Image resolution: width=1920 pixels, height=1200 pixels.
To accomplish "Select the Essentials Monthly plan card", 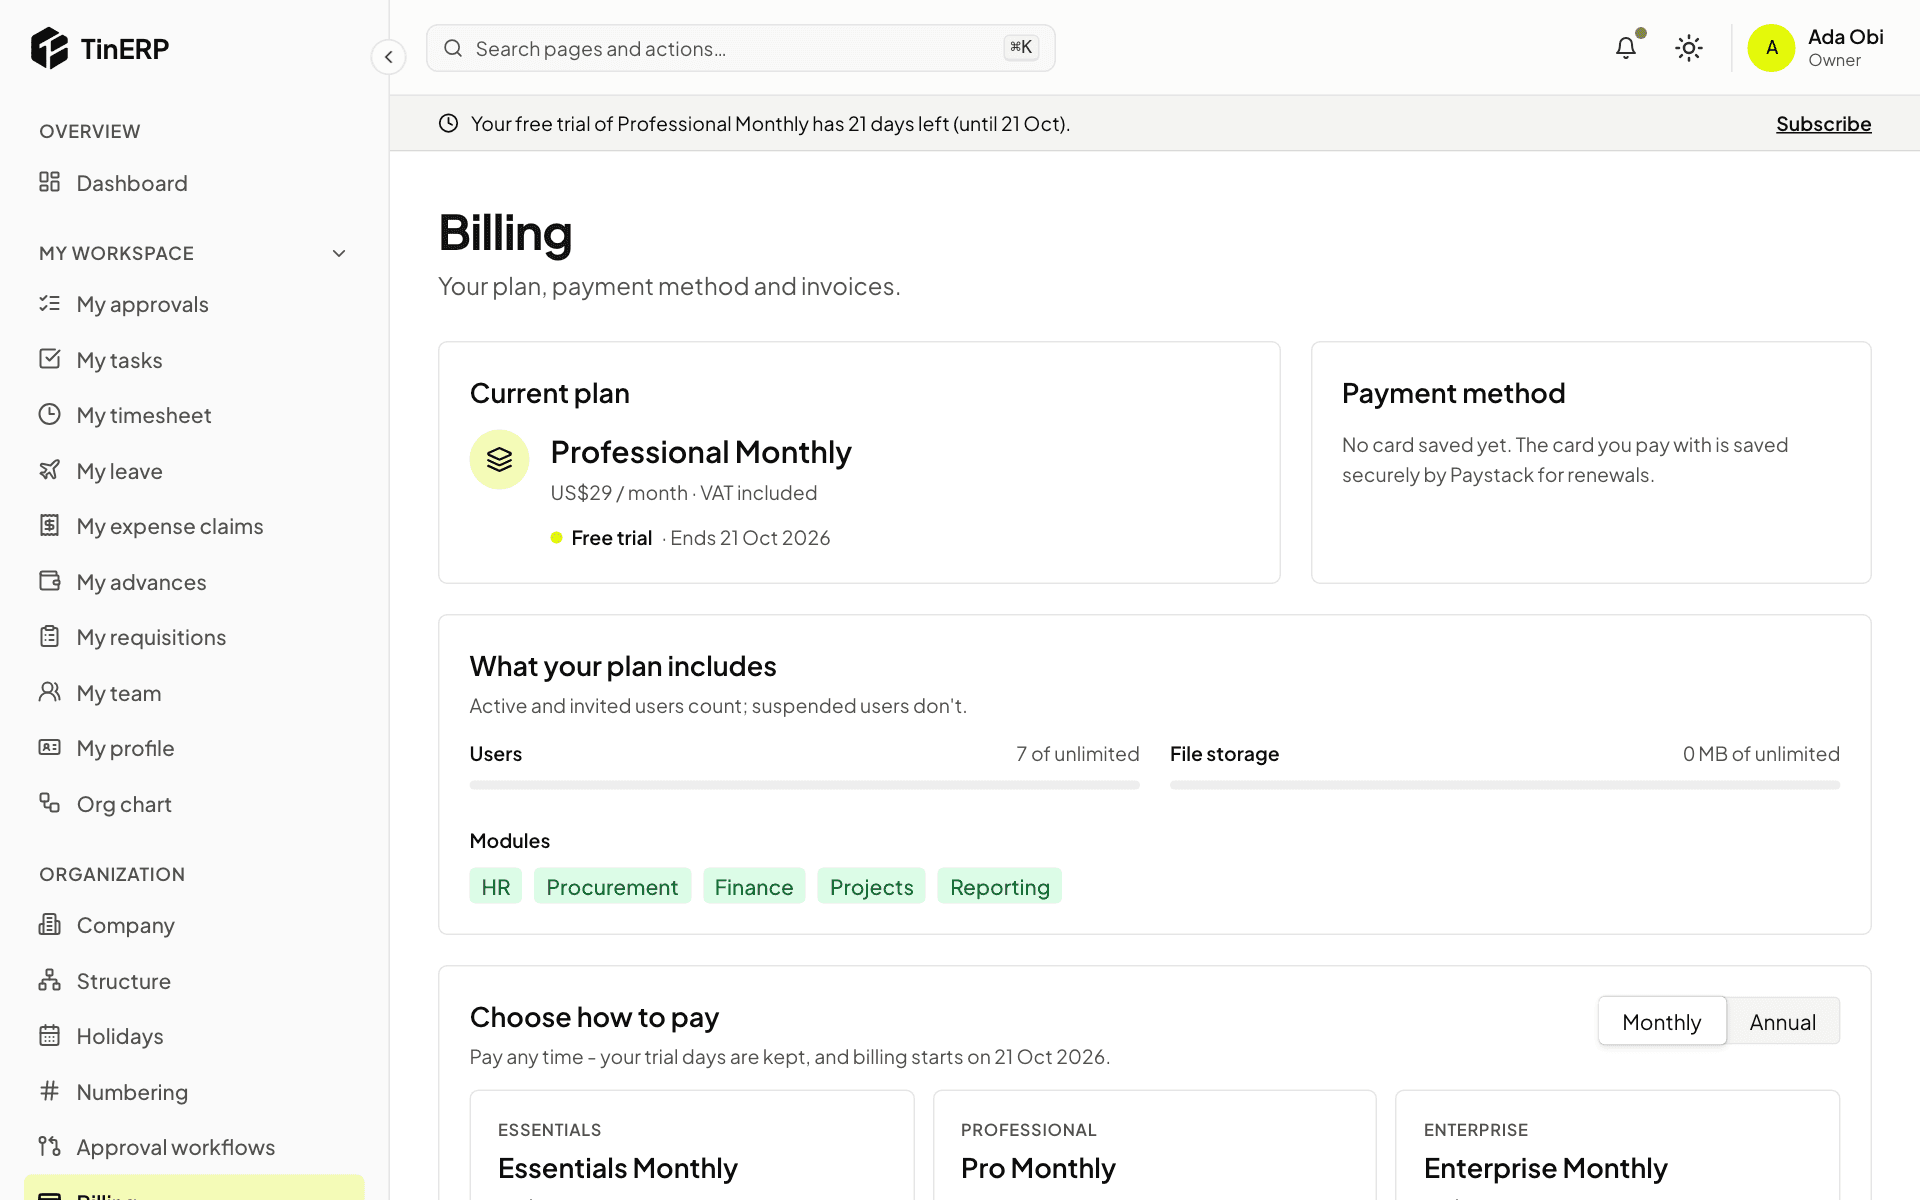I will click(692, 1145).
